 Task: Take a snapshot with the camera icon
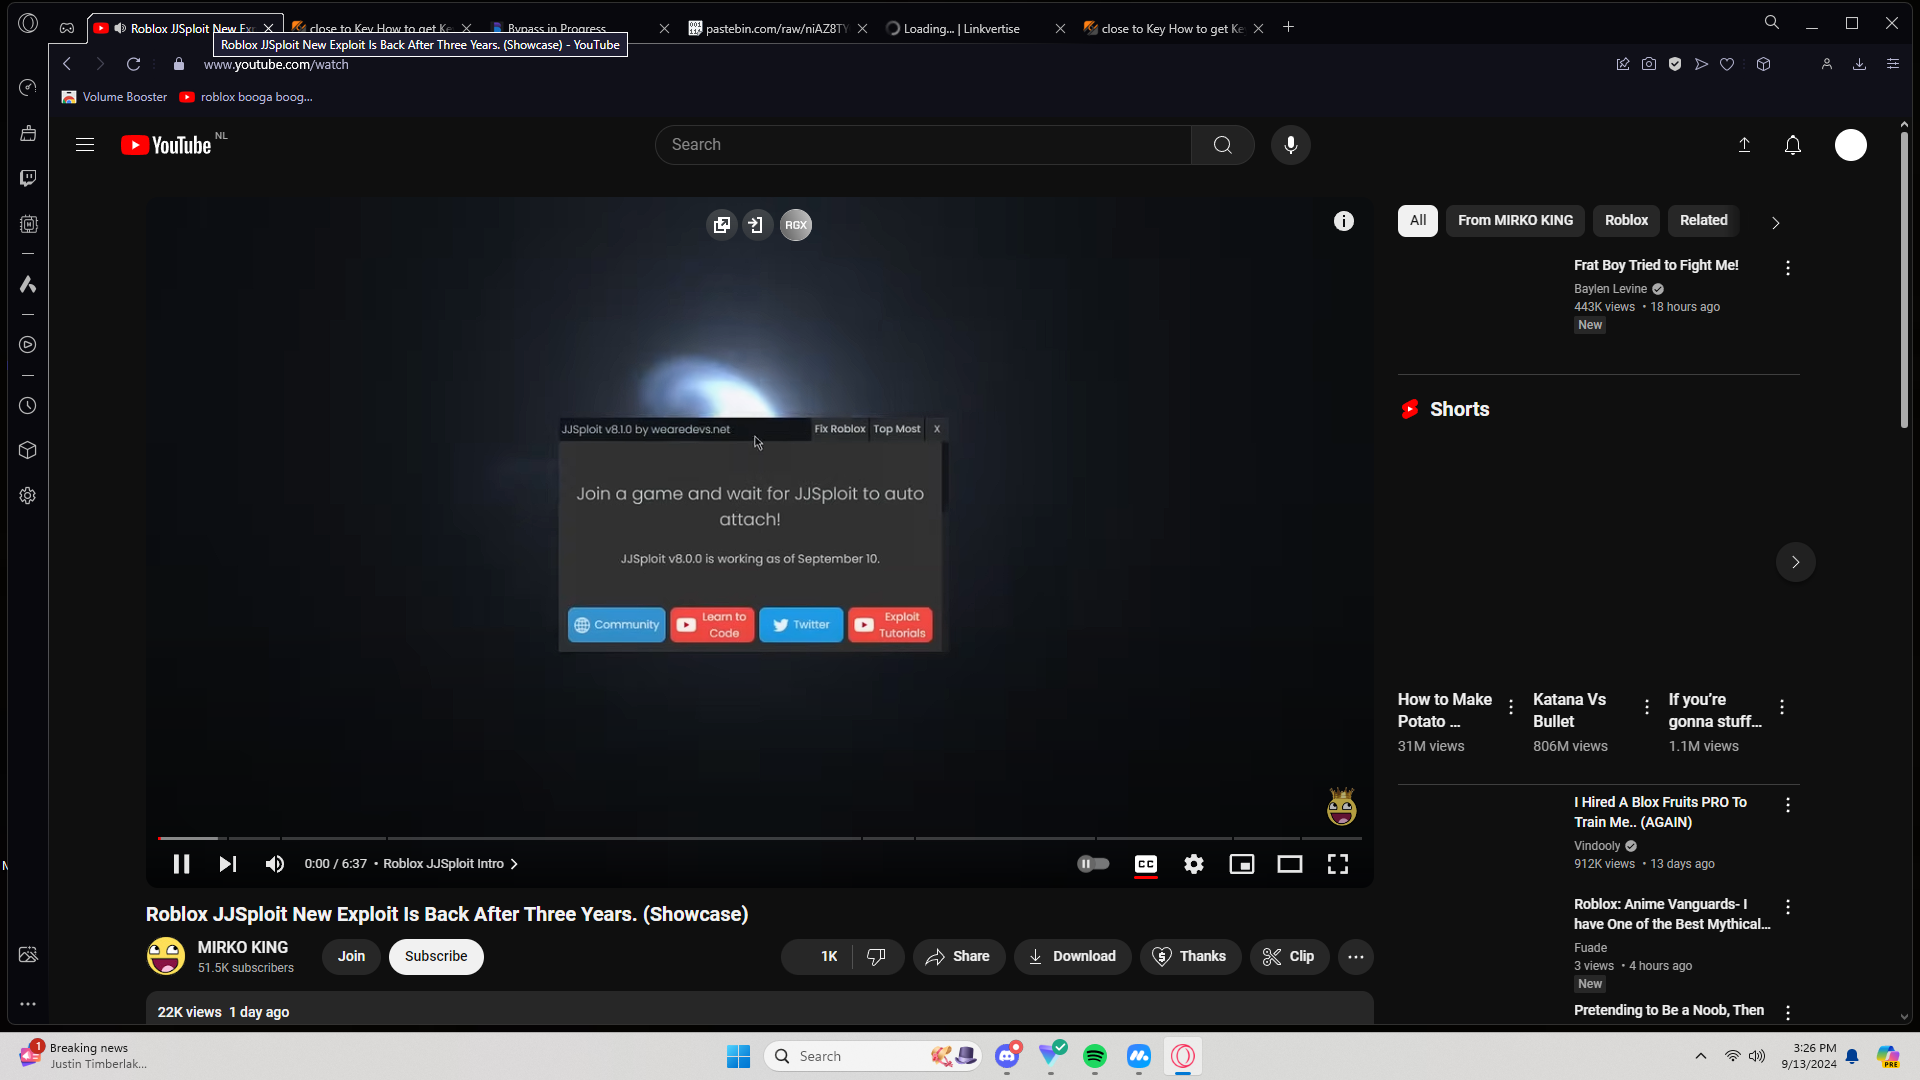(x=1649, y=64)
